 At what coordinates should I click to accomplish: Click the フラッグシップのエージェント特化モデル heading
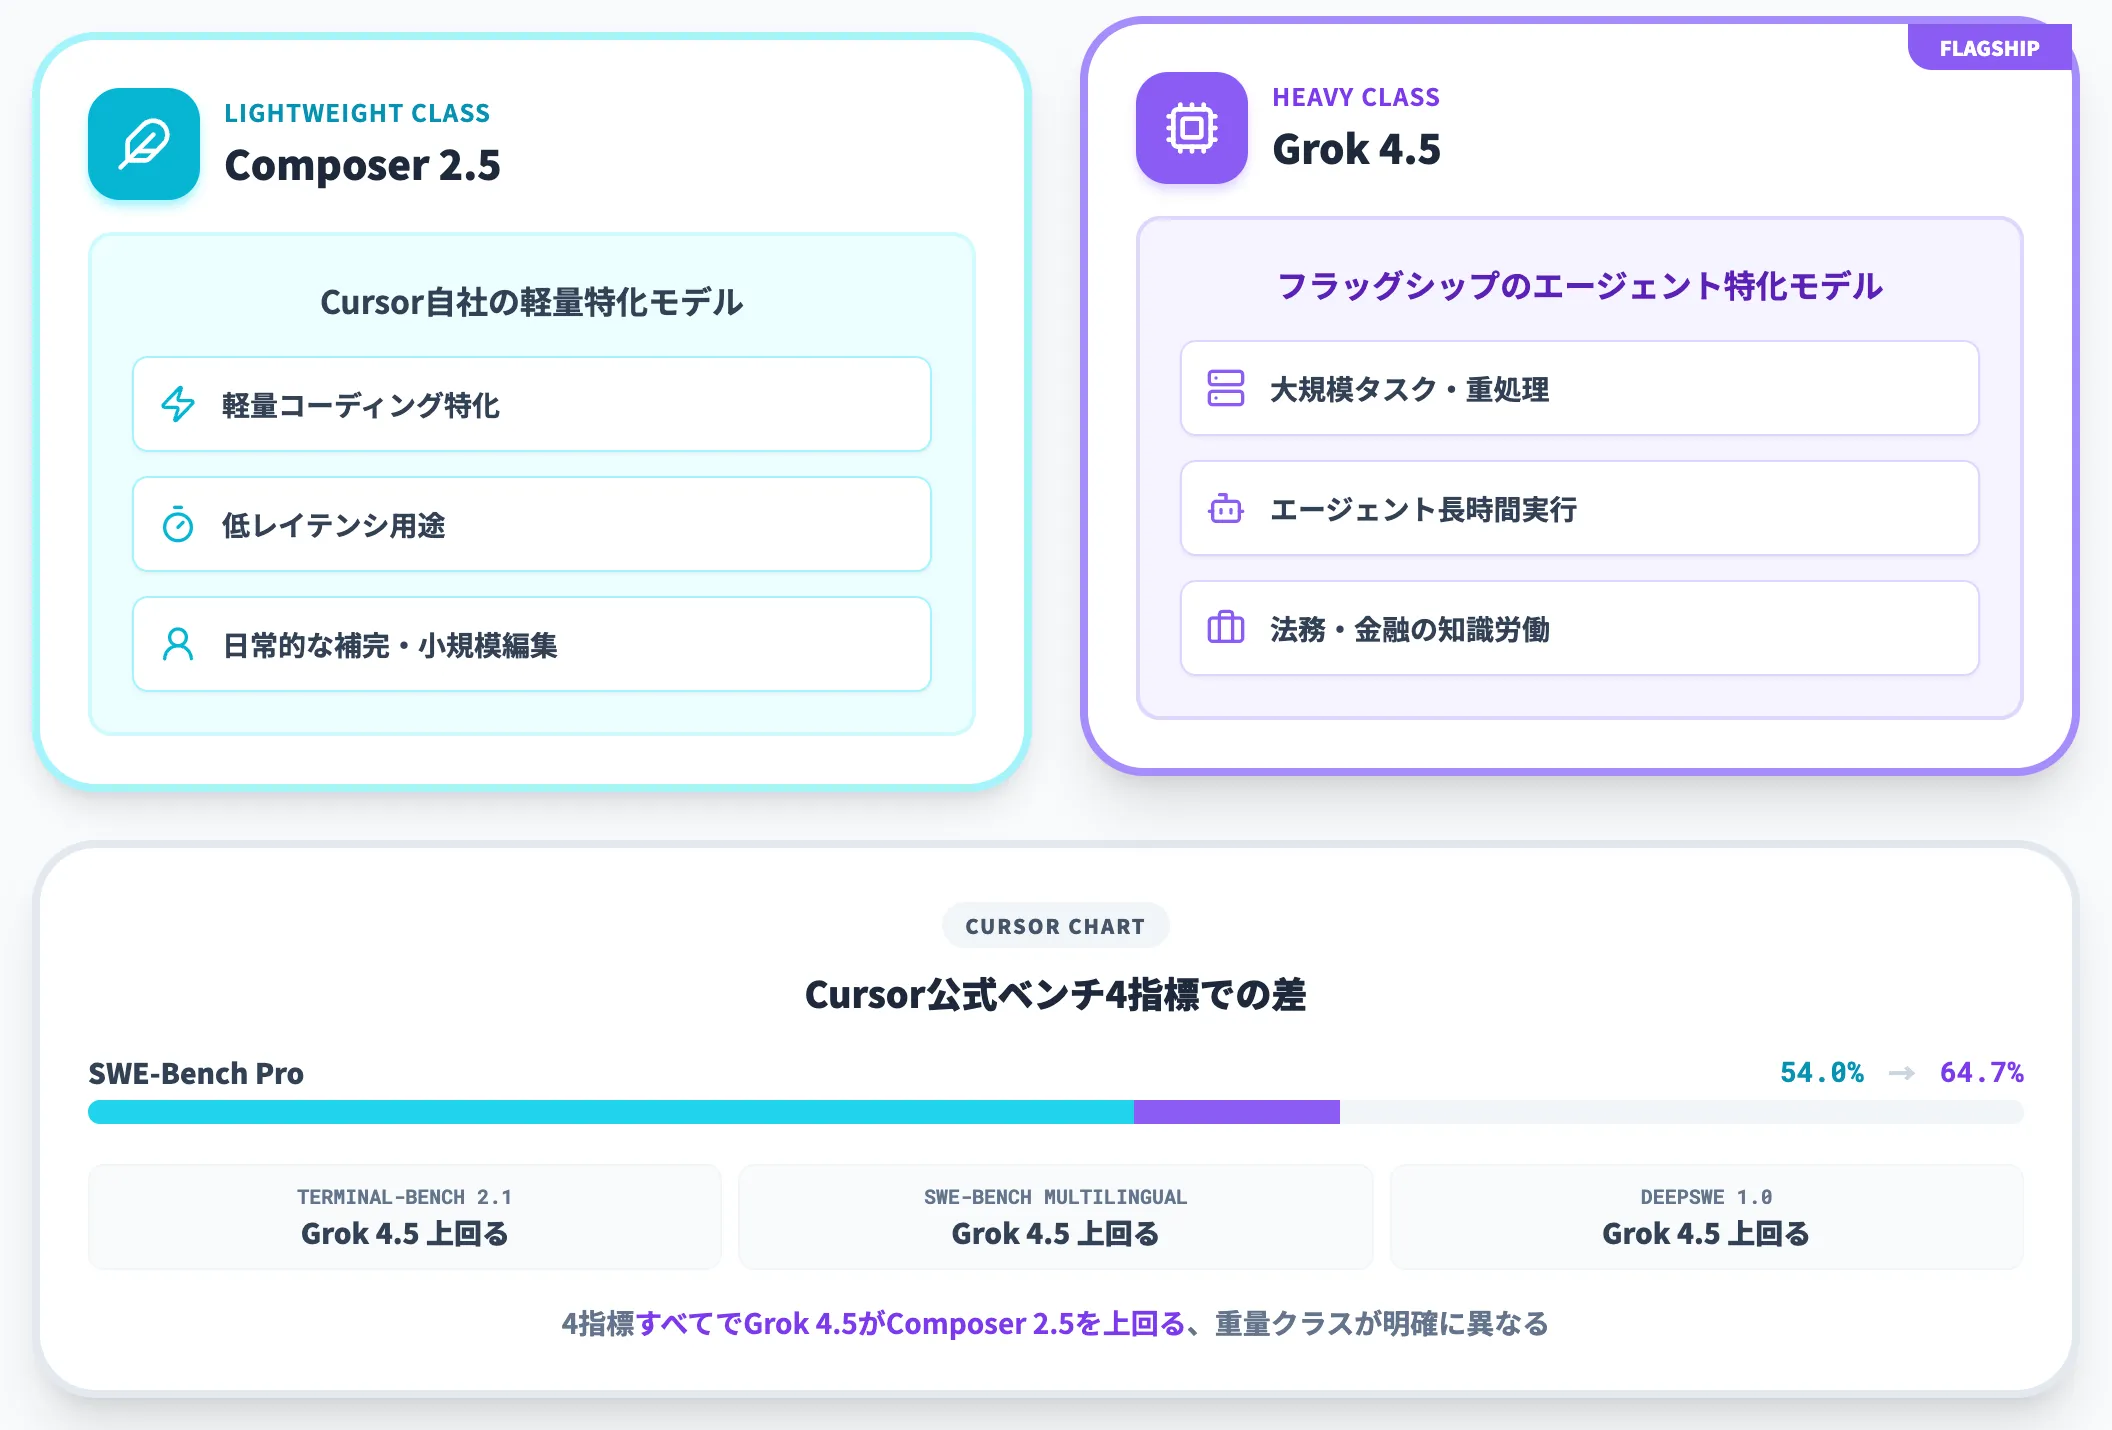coord(1580,286)
